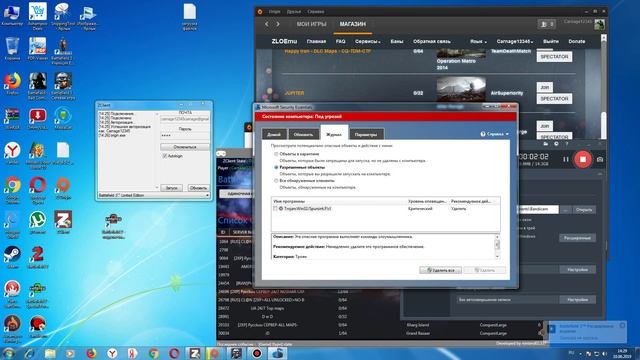The image size is (640, 360).
Task: Click the threat description scrollbar
Action: [x=497, y=246]
